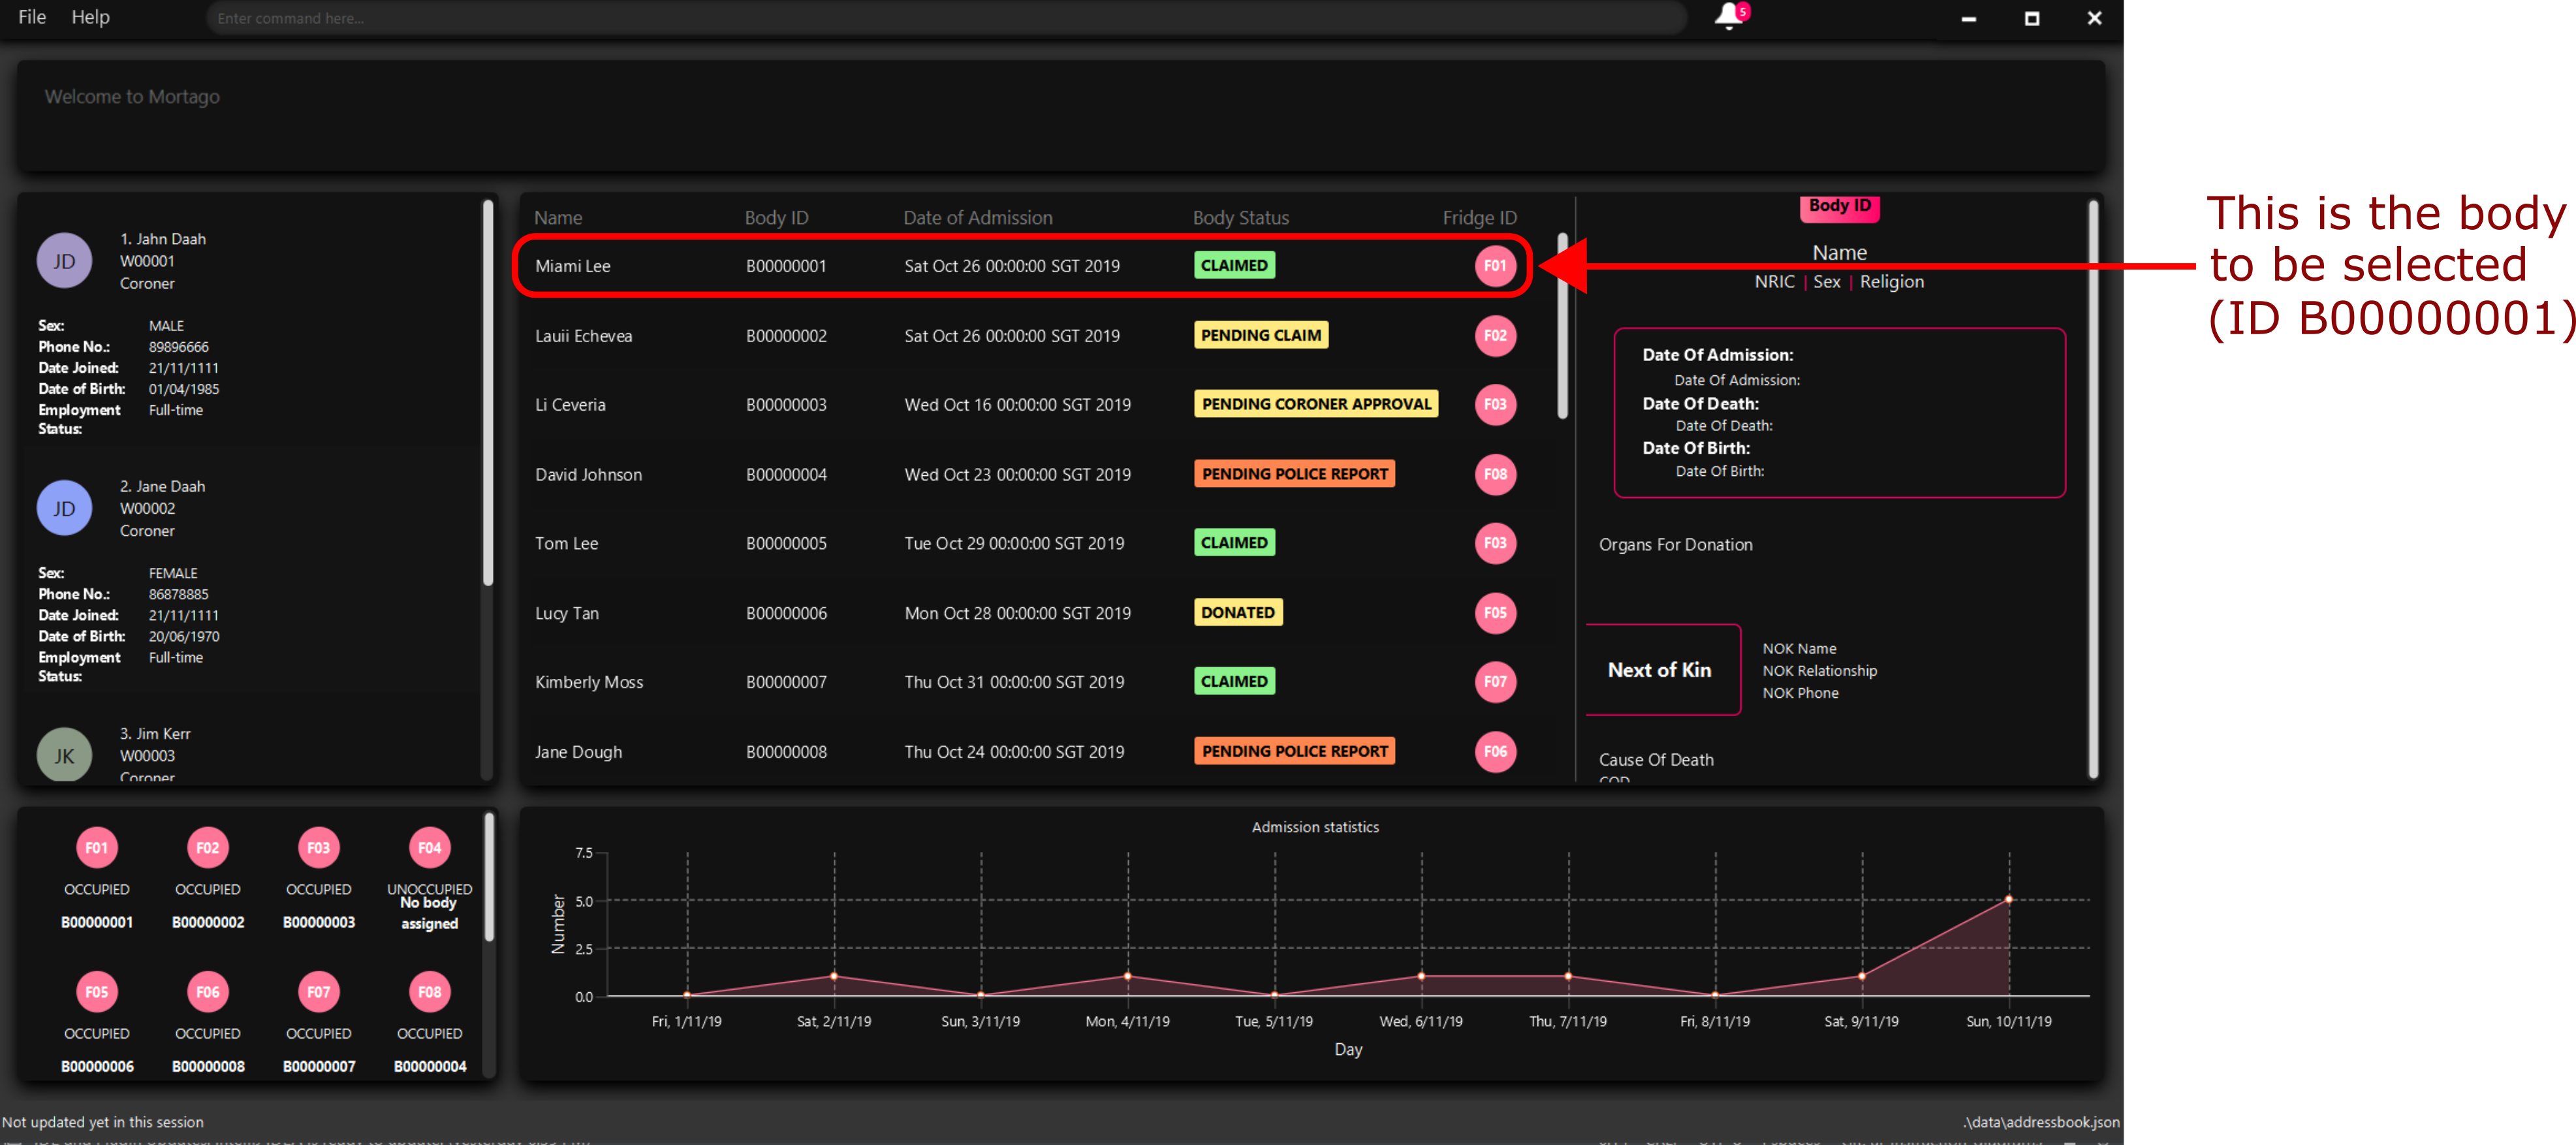Click the F08 fridge badge in David Johnson row
This screenshot has height=1145, width=2576.
1495,474
